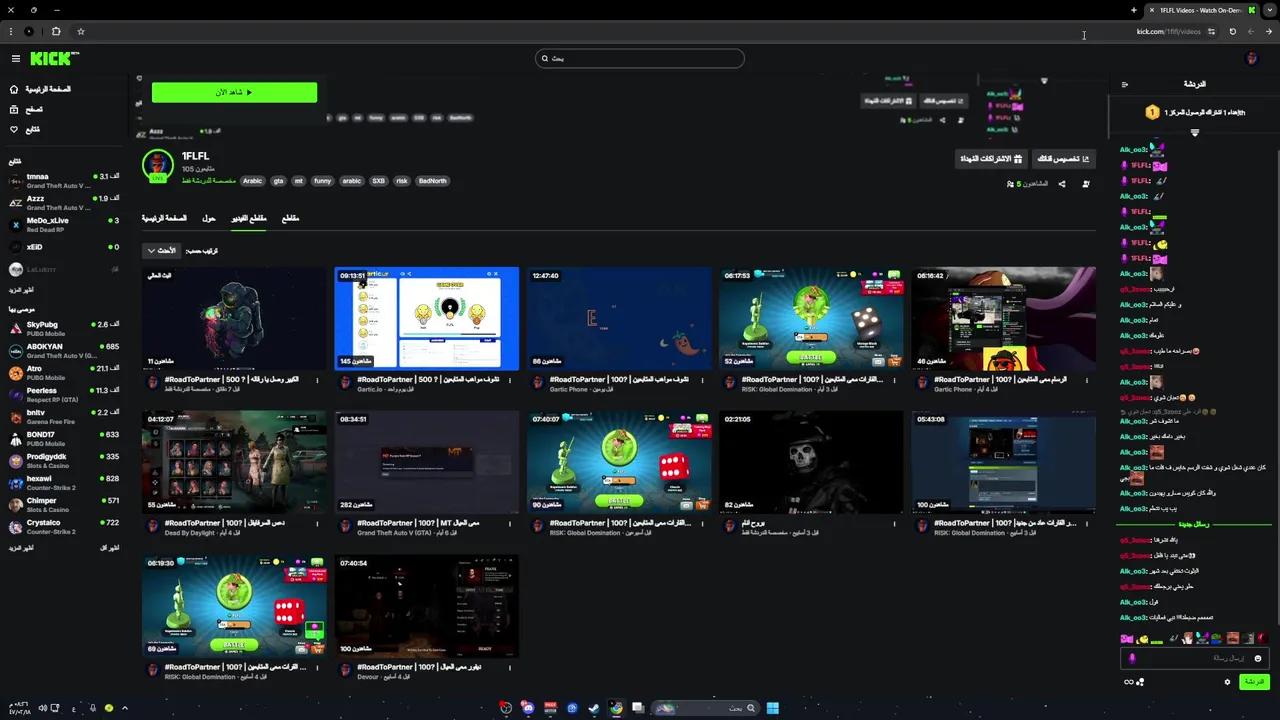Open Steam from taskbar

coord(594,708)
